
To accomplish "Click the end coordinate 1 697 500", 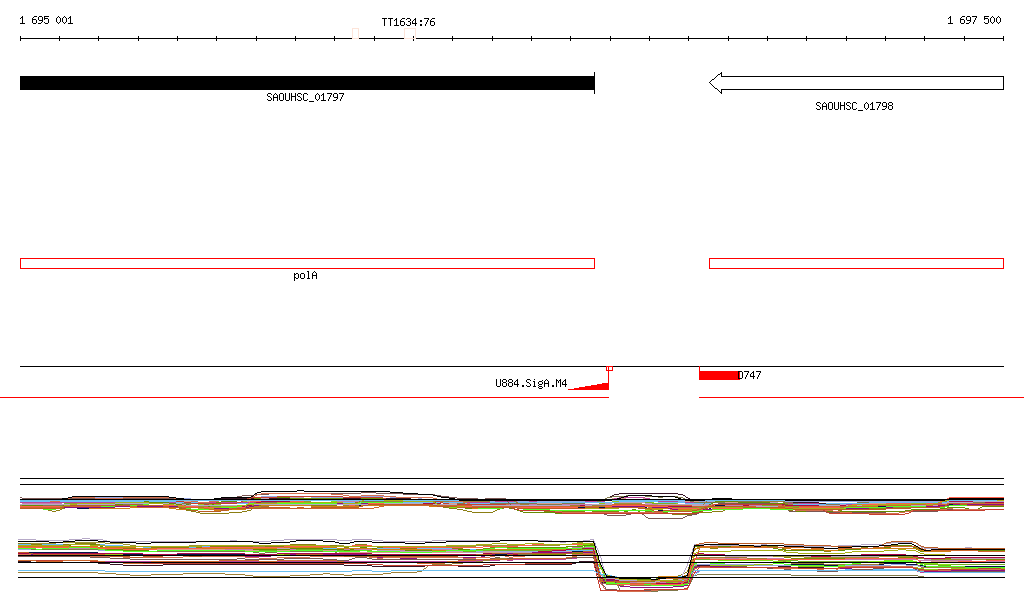I will [974, 20].
